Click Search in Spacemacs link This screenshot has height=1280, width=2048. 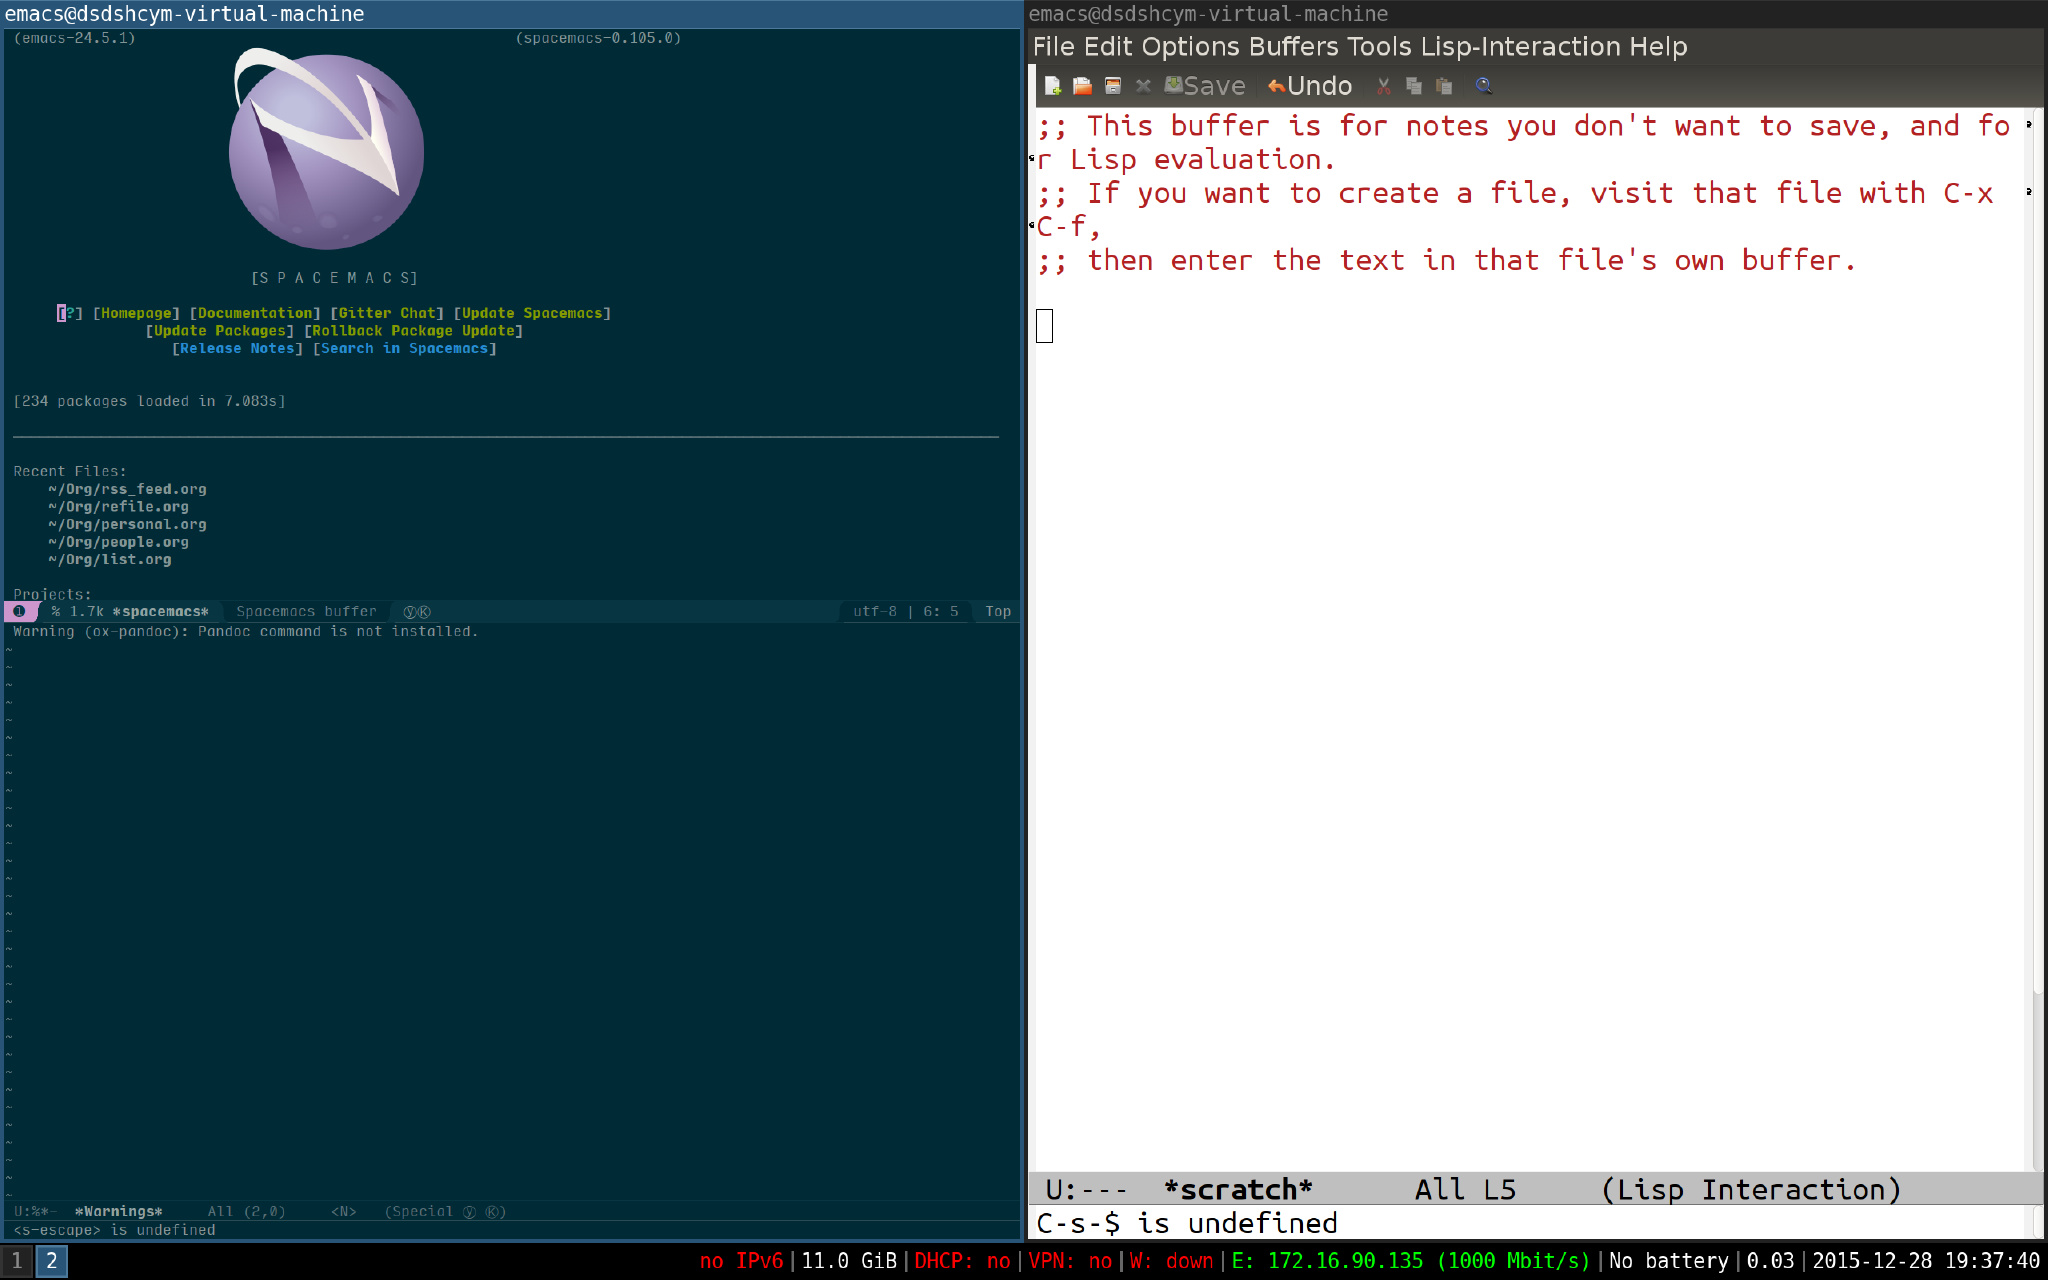(405, 348)
